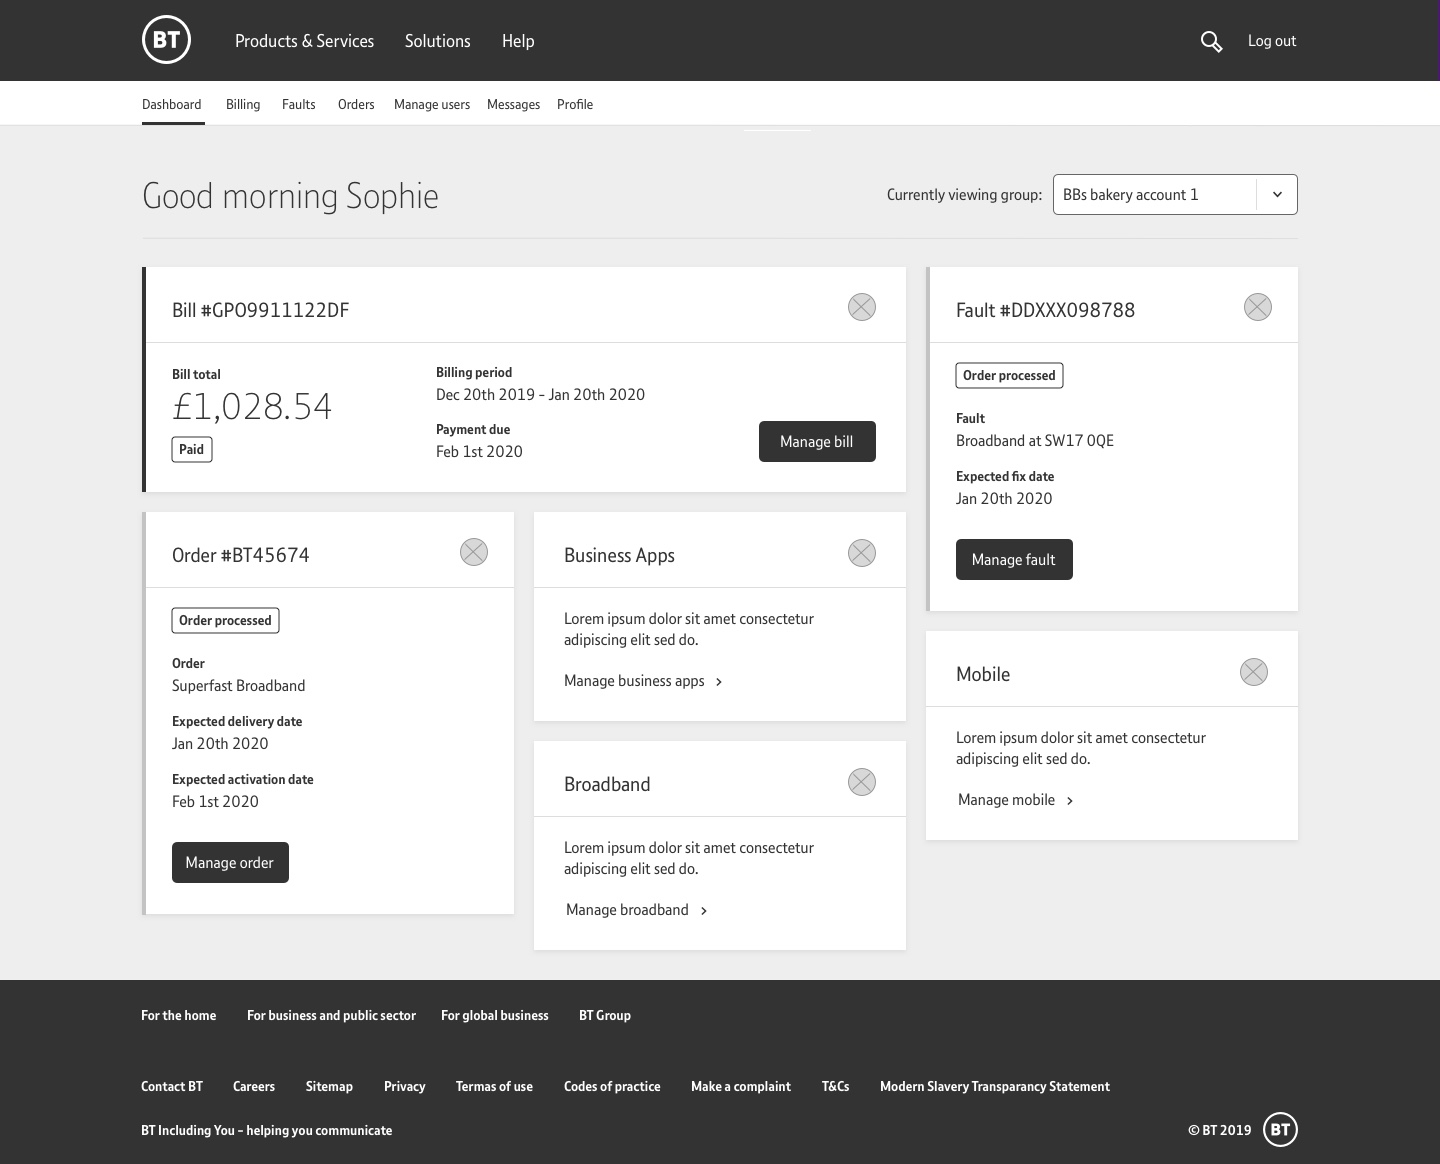Follow the Manage mobile link
The height and width of the screenshot is (1164, 1440).
[1016, 800]
